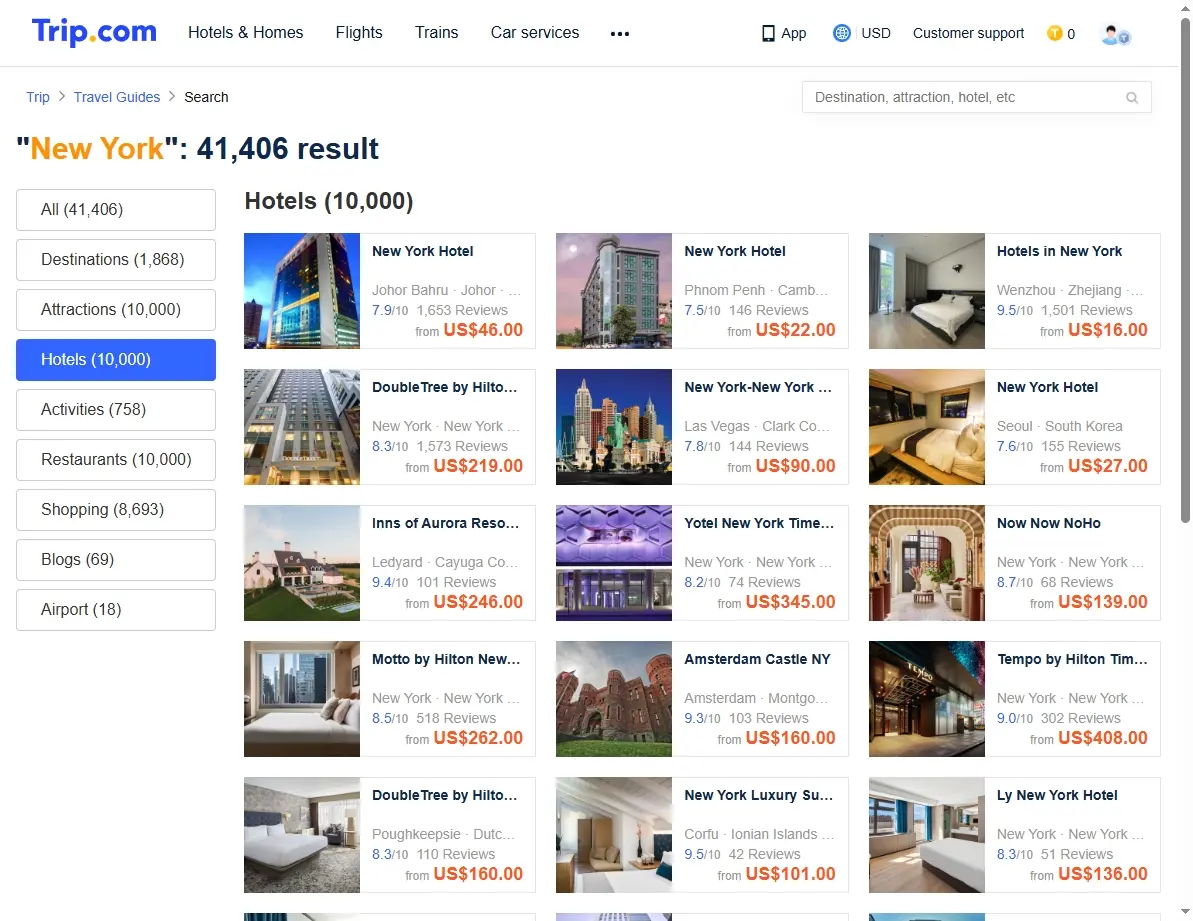Open Seoul New York Hotel photo
The height and width of the screenshot is (921, 1193).
pyautogui.click(x=927, y=427)
